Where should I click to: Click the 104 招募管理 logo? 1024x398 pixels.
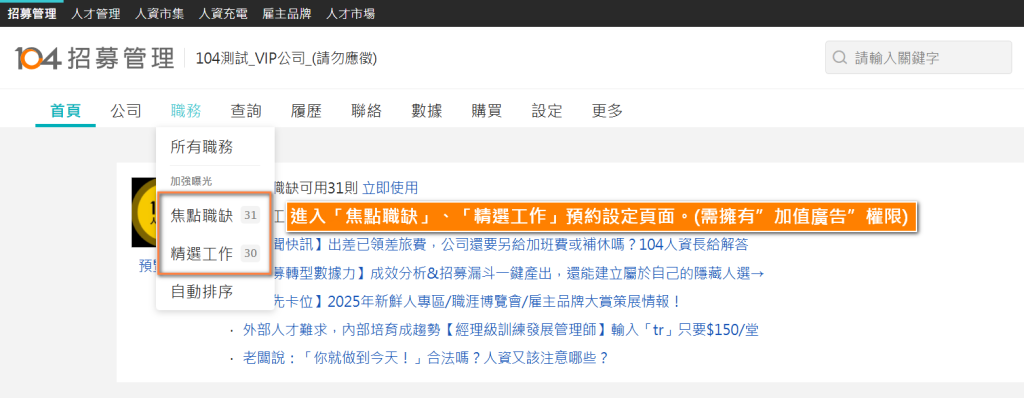95,58
